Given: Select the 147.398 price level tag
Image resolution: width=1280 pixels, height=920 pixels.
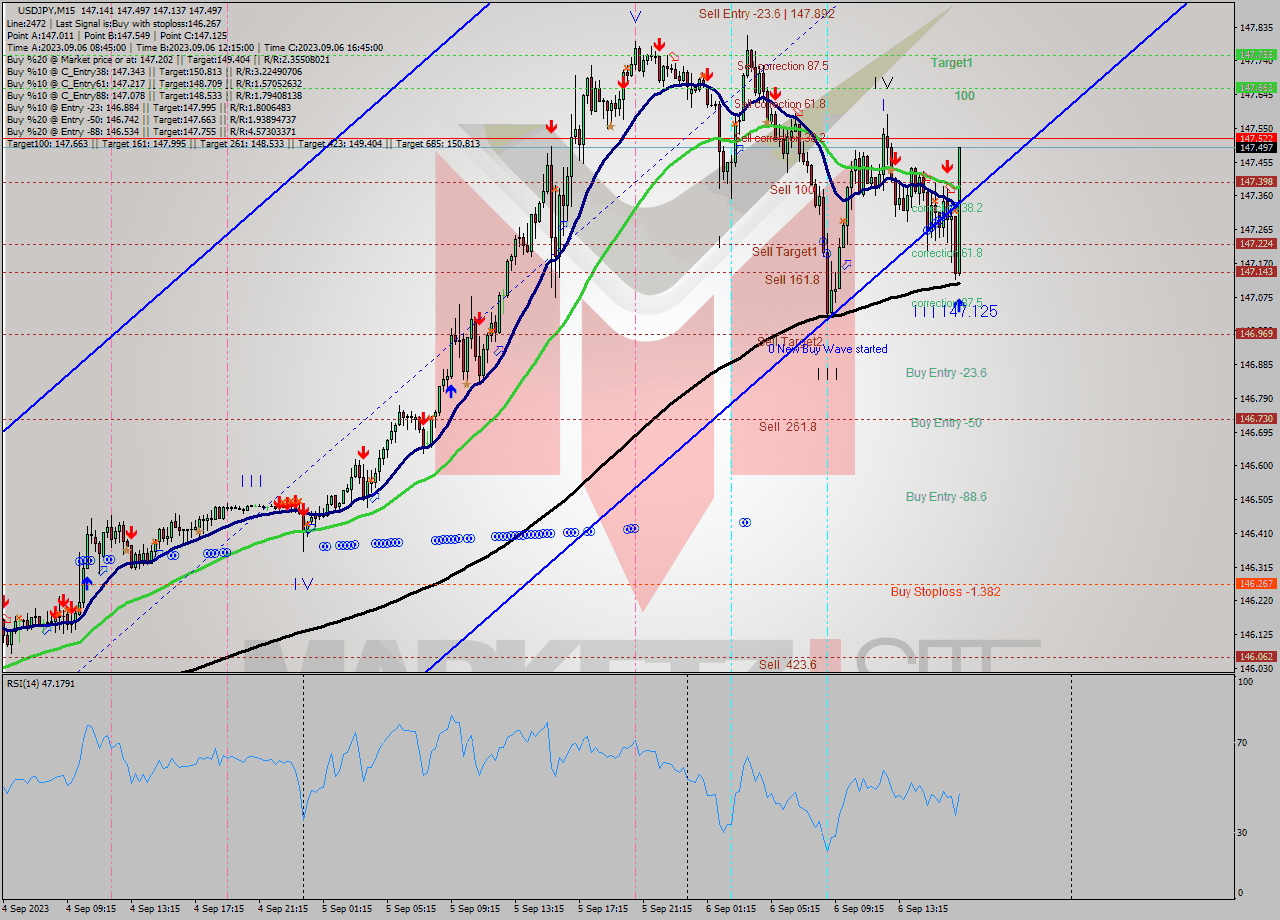Looking at the screenshot, I should [x=1256, y=181].
